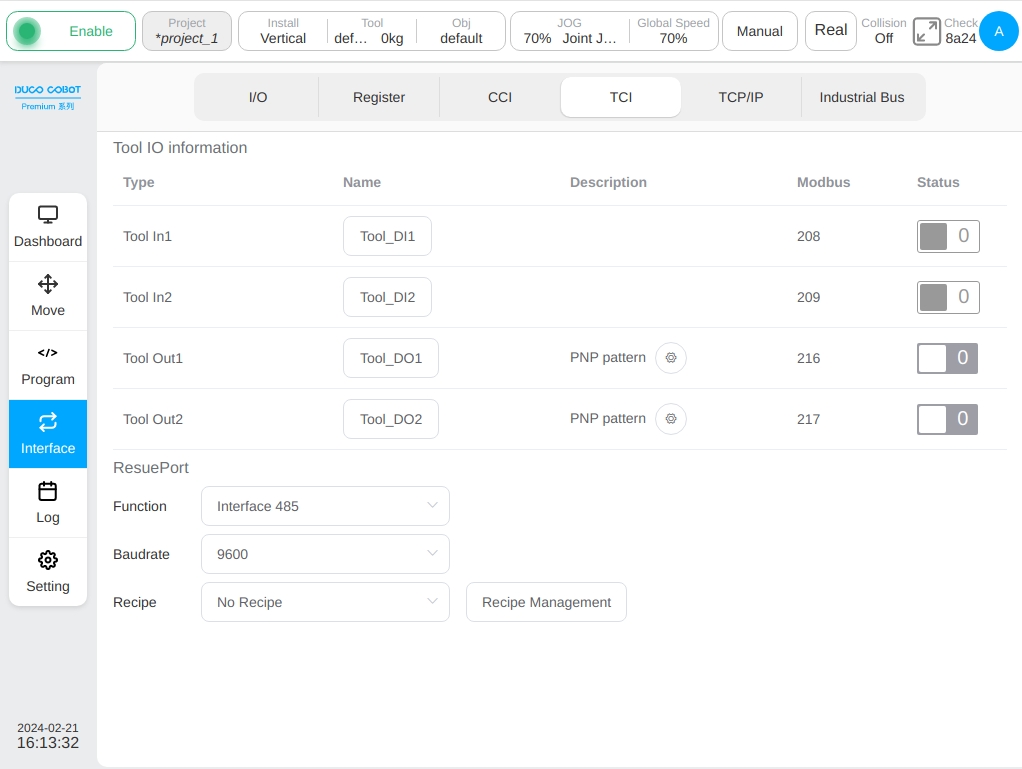
Task: Edit the Tool_DO1 name field
Action: [391, 358]
